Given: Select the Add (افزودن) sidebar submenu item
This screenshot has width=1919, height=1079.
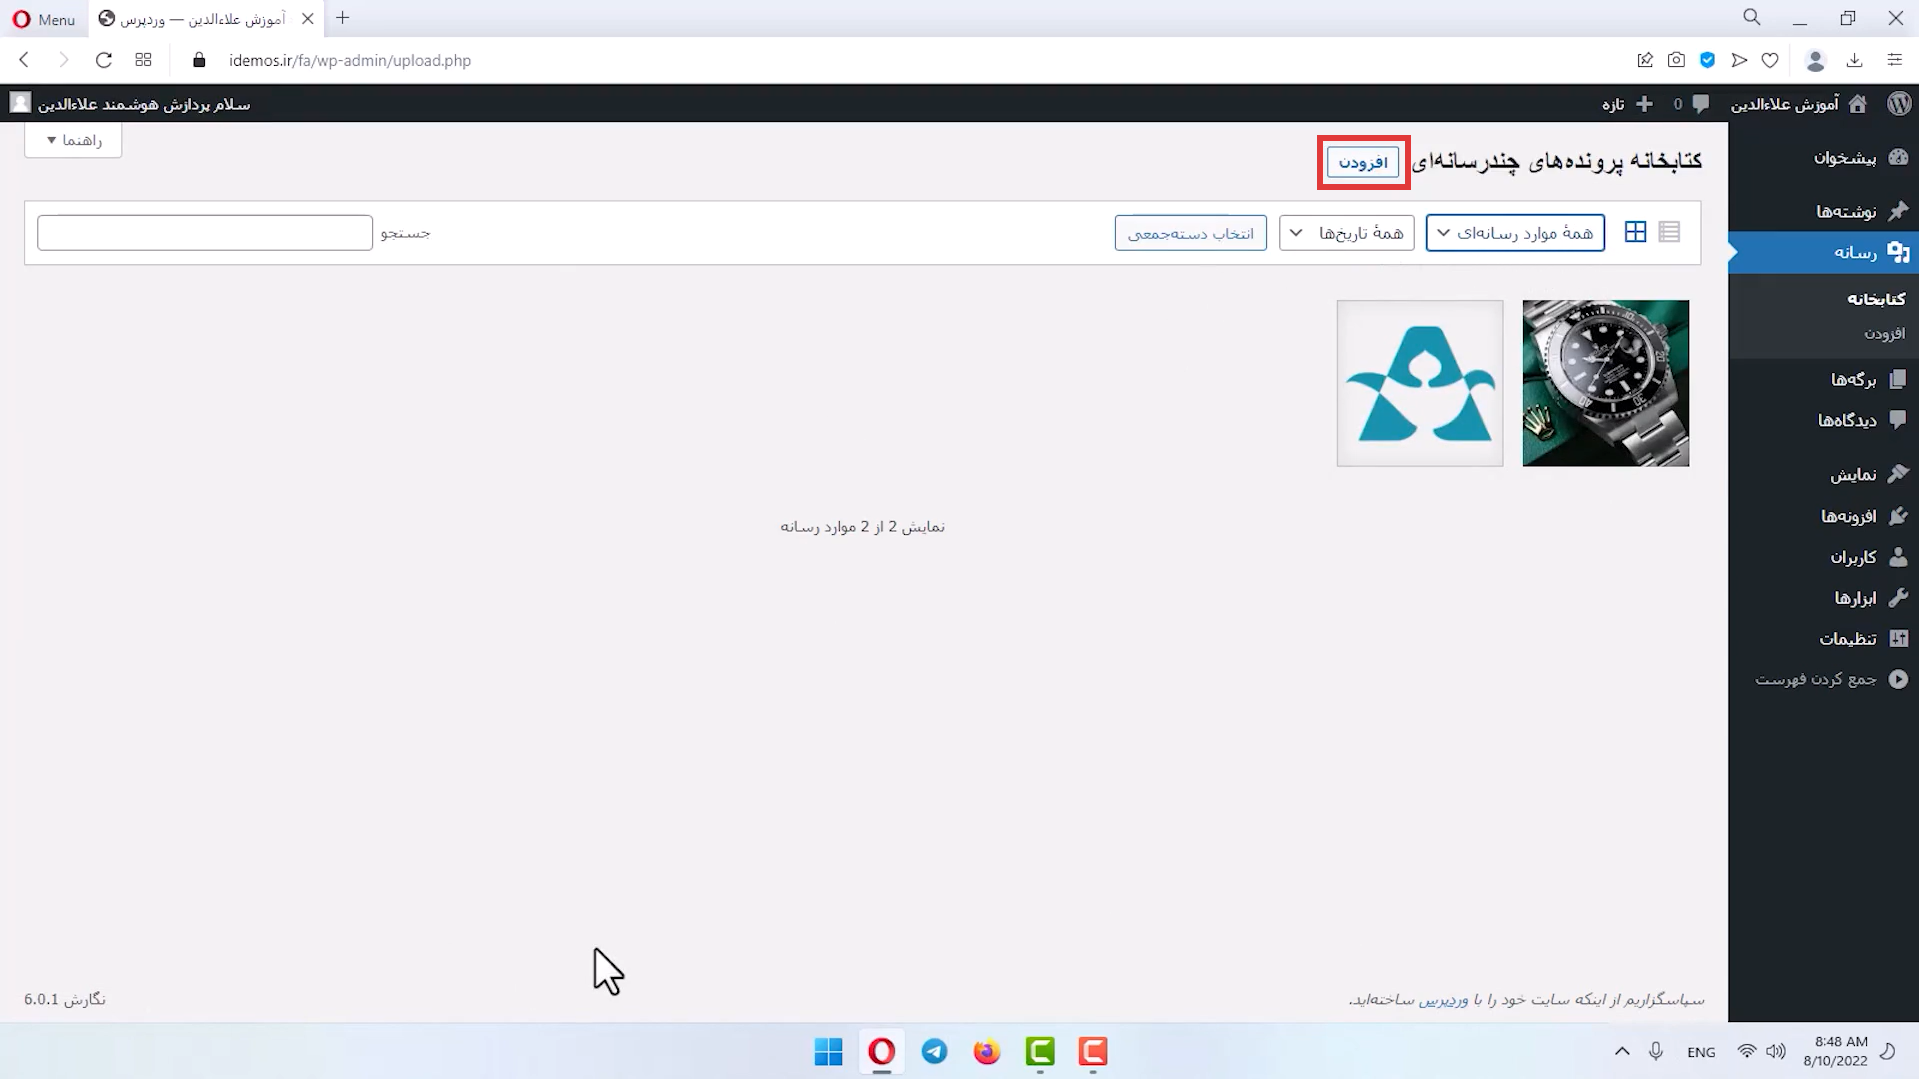Looking at the screenshot, I should (x=1884, y=333).
